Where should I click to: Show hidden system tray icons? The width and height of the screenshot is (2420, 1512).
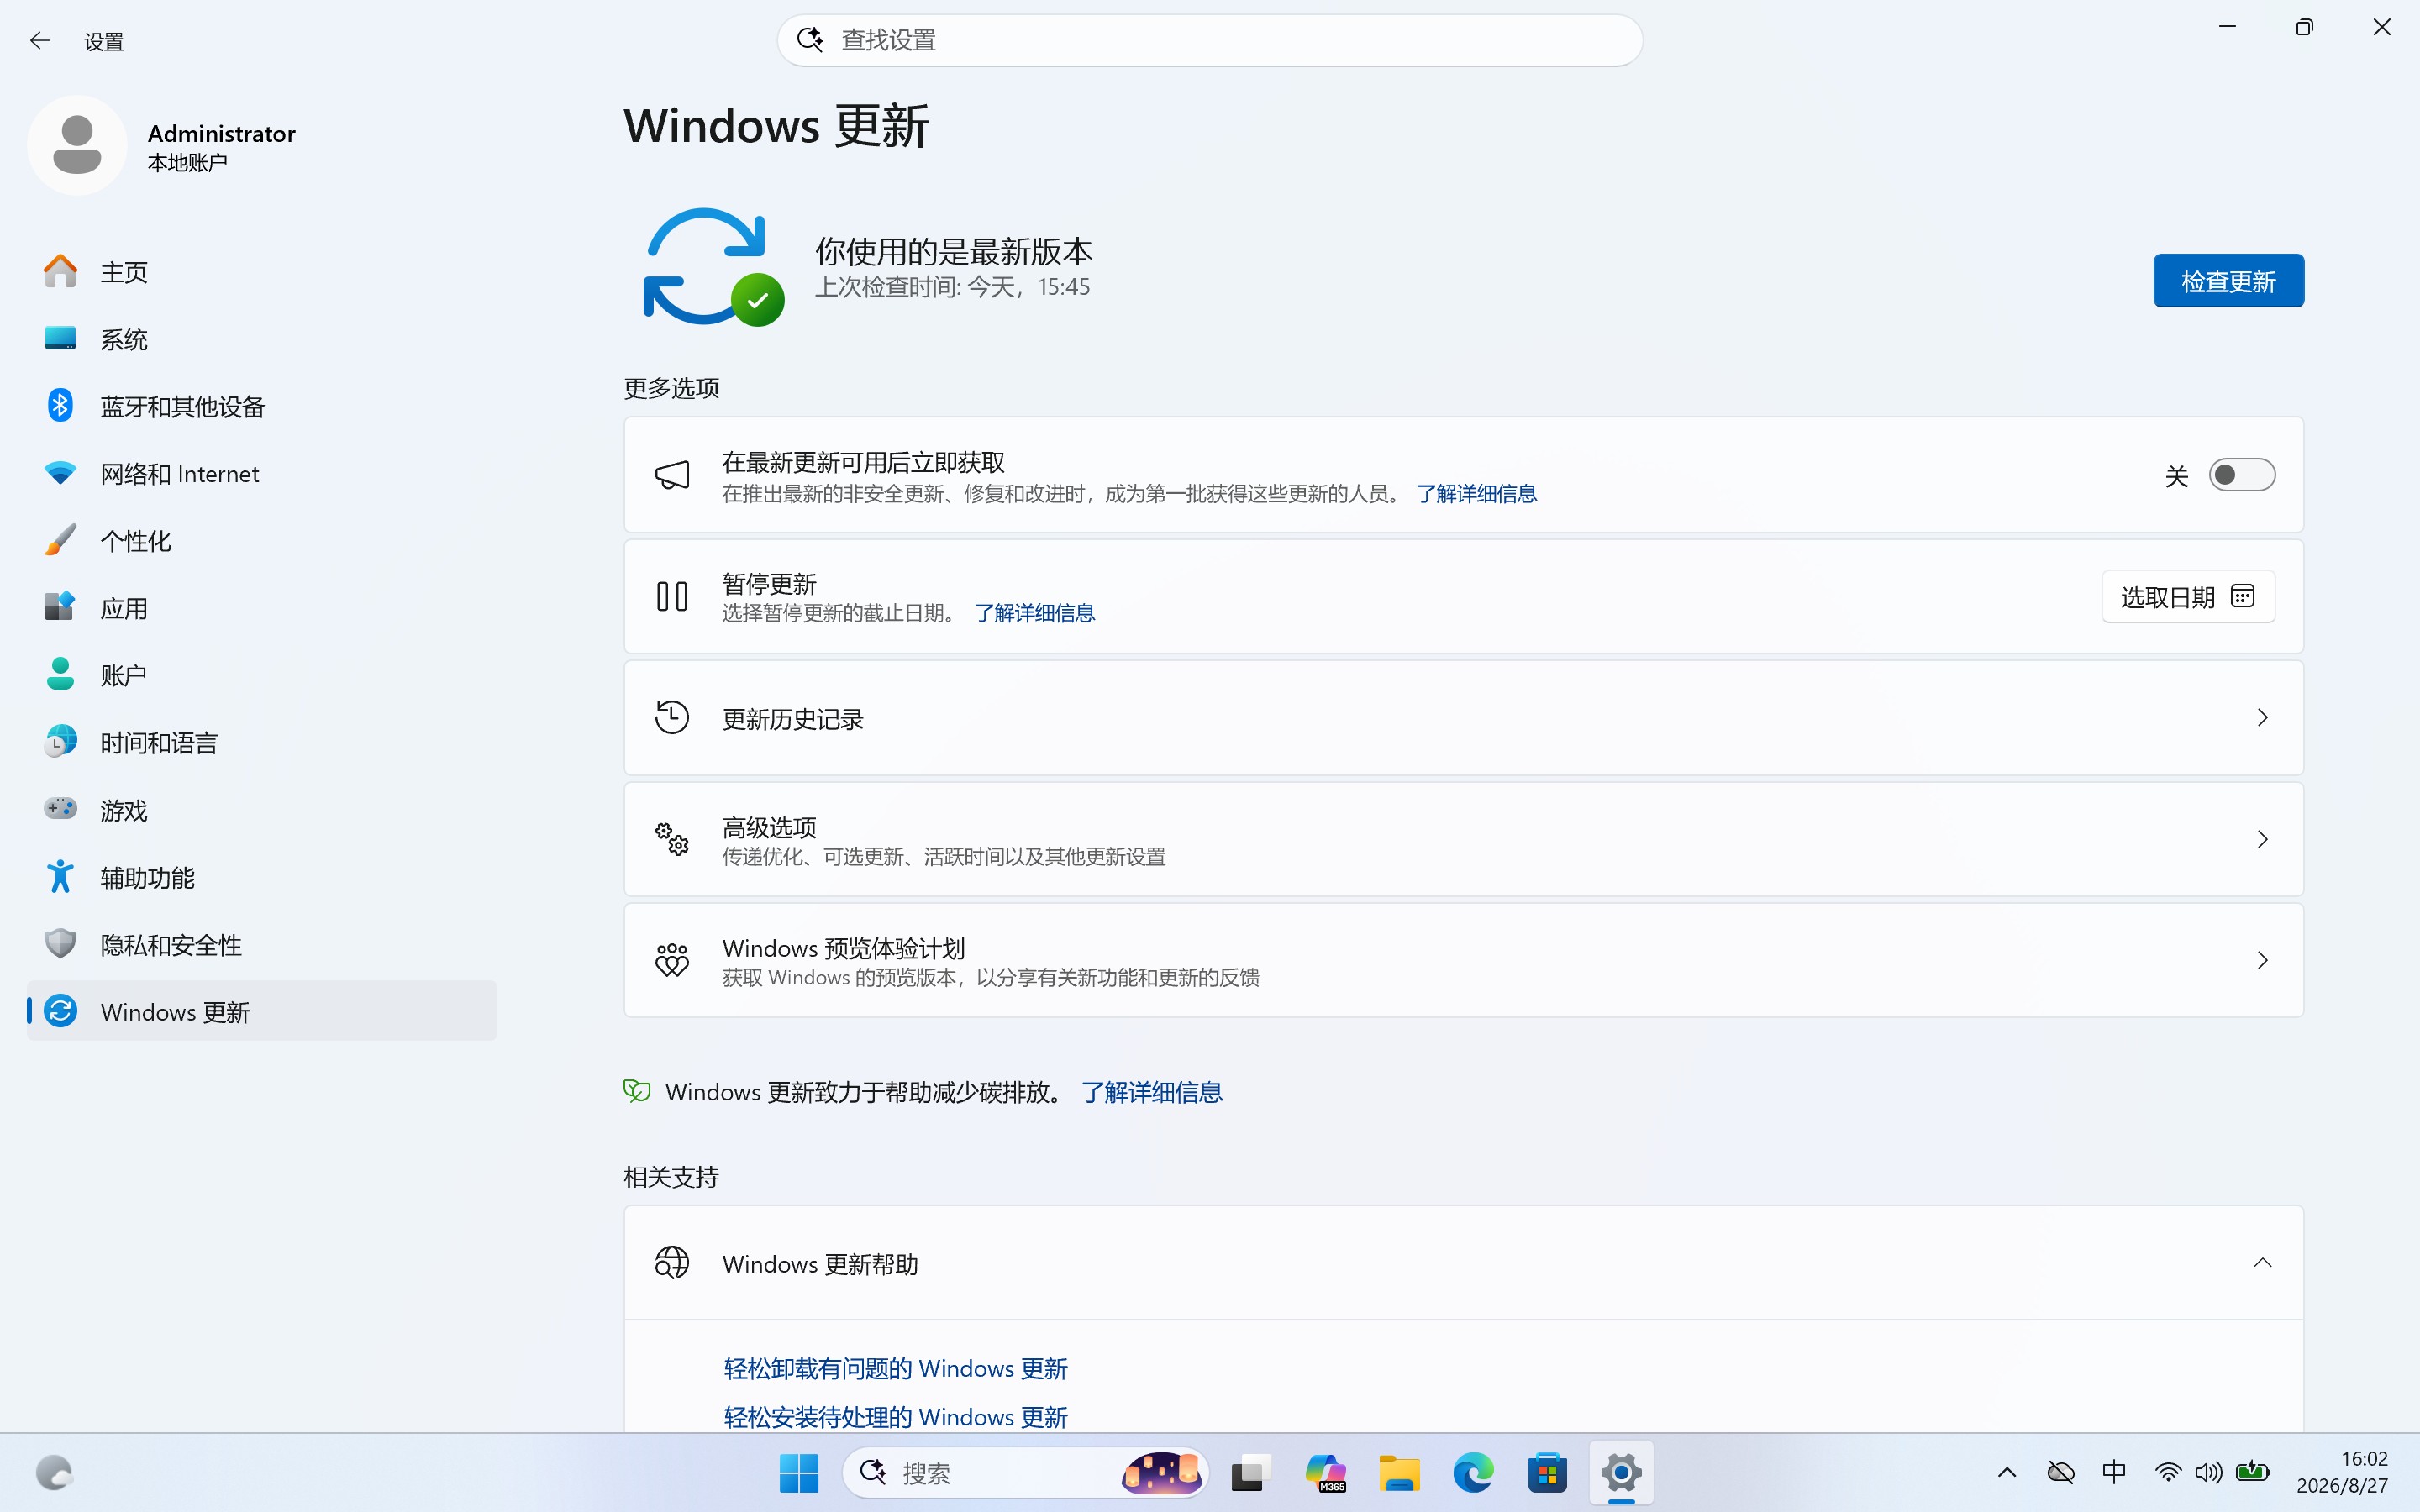(x=2007, y=1473)
